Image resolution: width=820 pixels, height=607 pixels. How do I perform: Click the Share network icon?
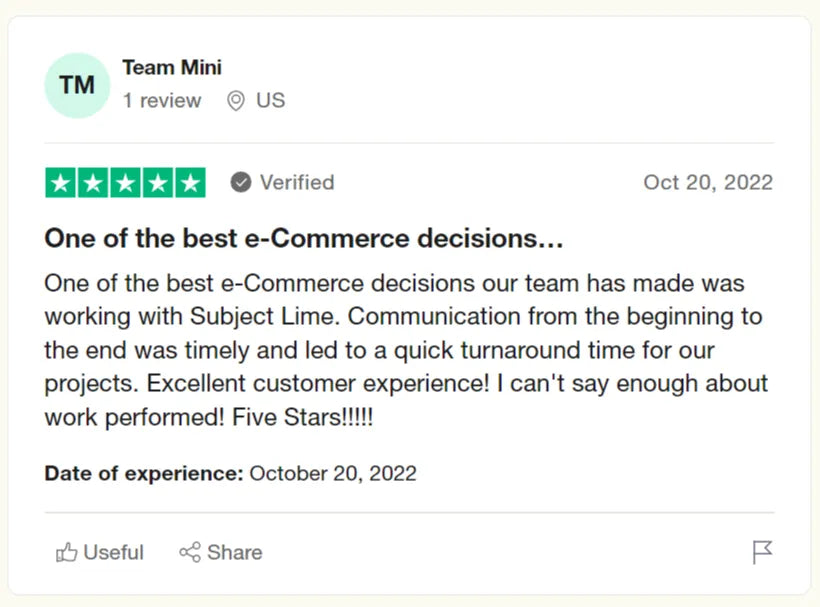(189, 552)
